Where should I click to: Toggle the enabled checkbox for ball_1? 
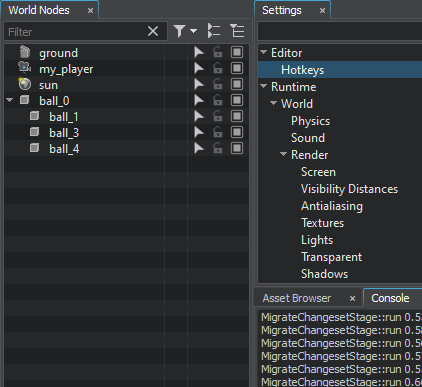237,116
